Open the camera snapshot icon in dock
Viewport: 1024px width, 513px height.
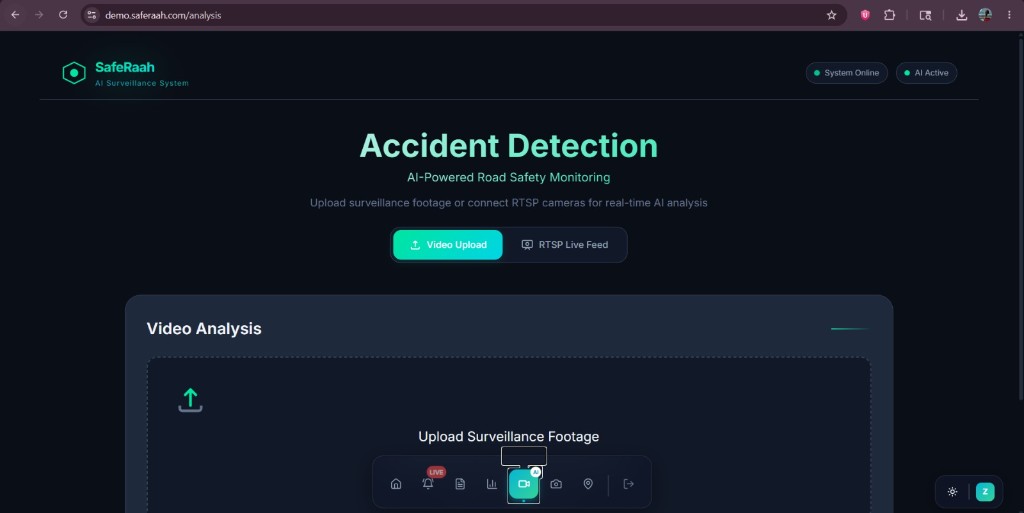point(556,484)
